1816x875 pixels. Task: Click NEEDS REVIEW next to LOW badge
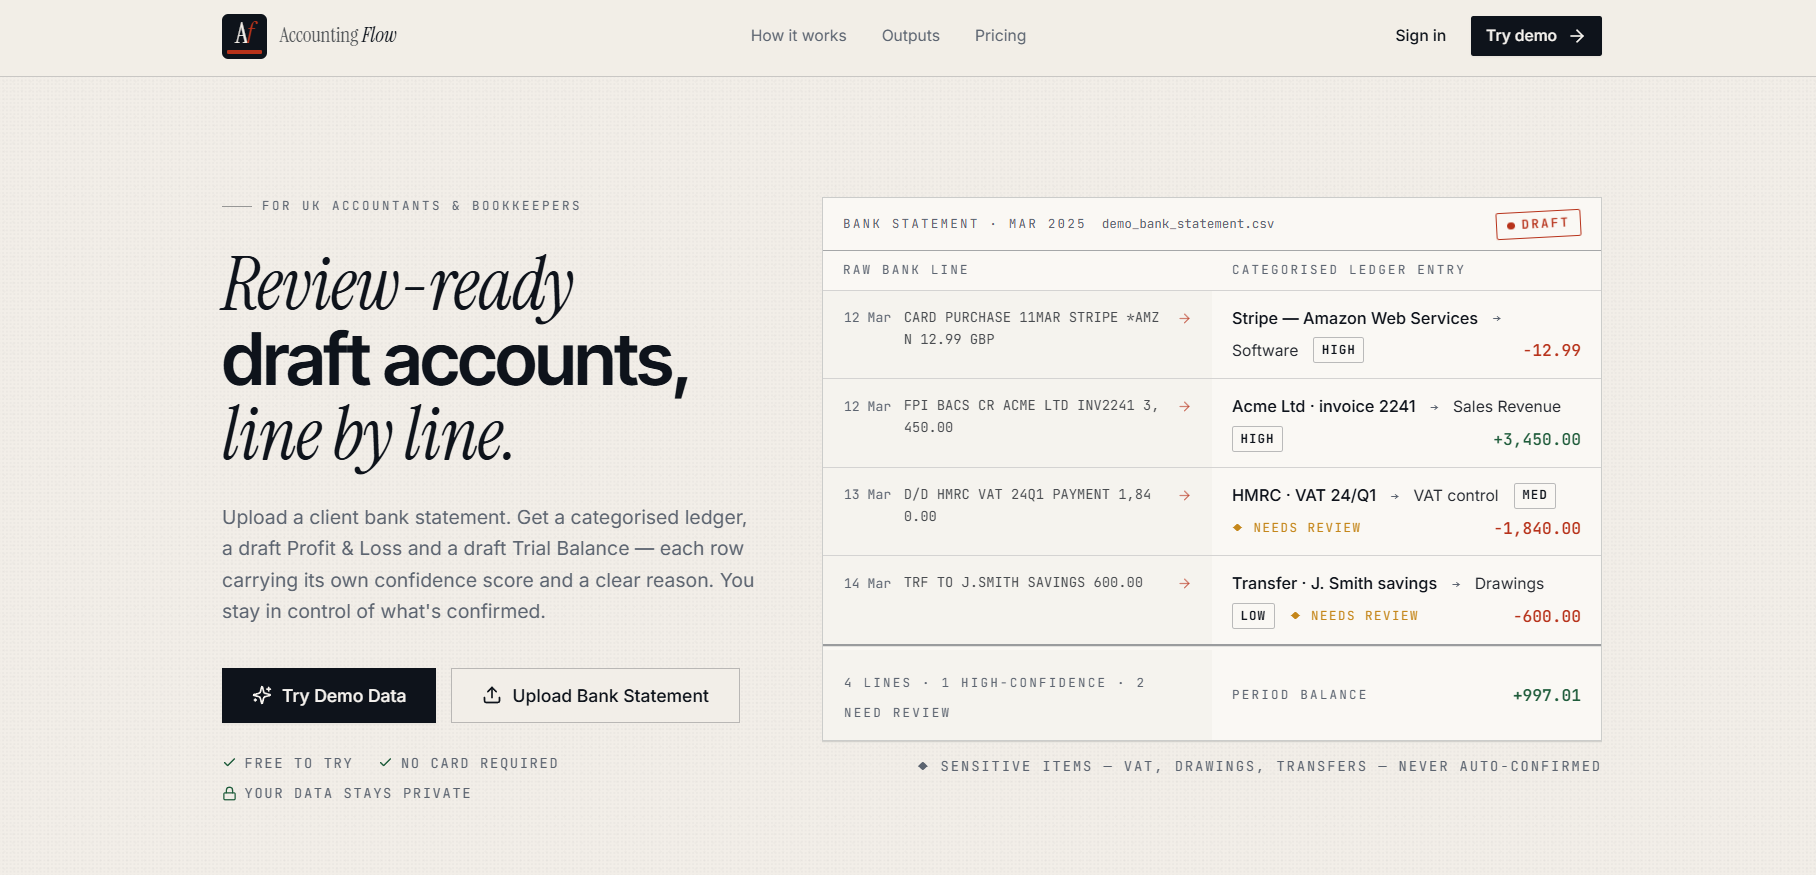point(1365,616)
